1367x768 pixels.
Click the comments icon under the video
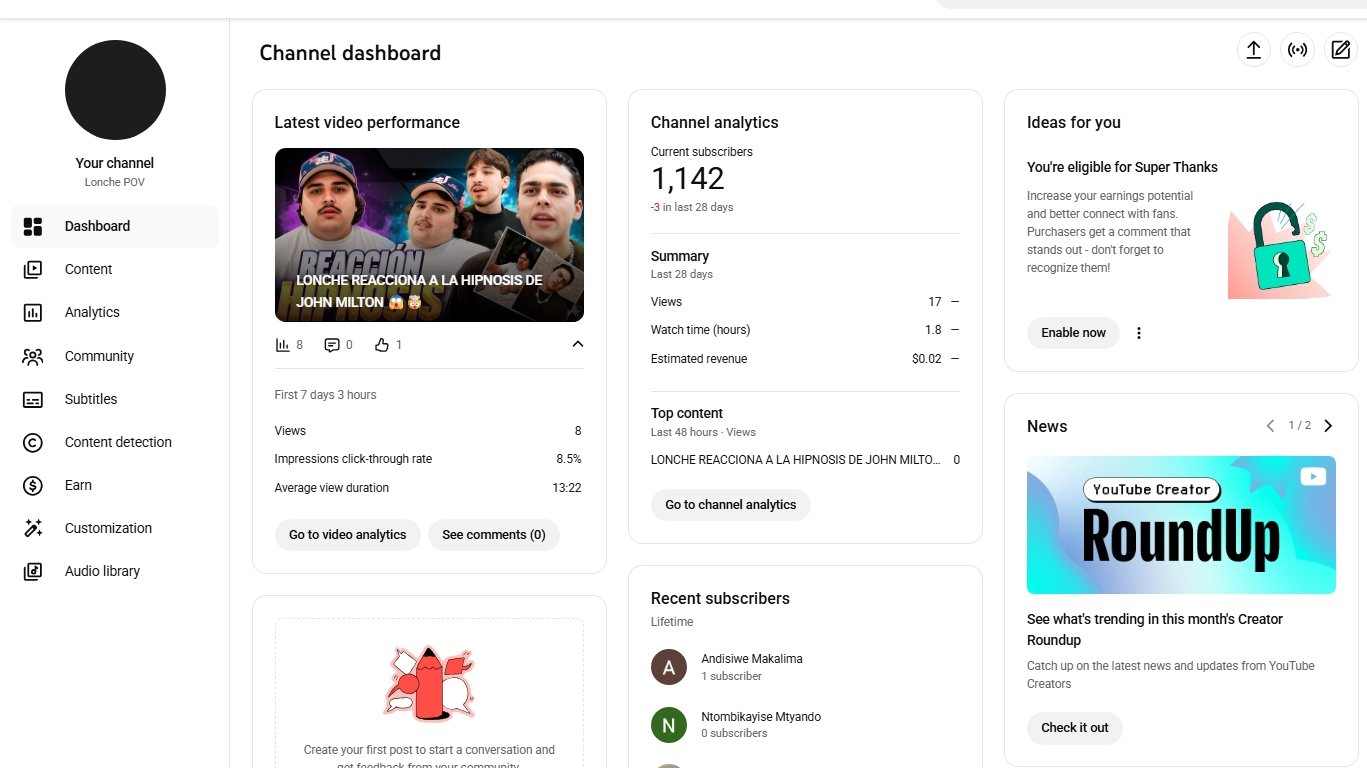point(332,345)
